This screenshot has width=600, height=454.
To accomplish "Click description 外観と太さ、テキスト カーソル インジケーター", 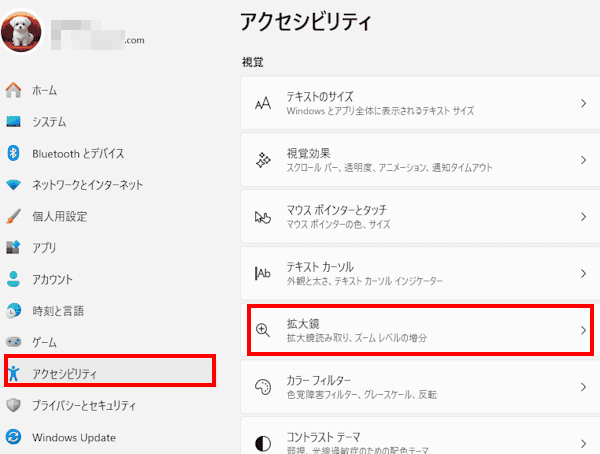I will (x=365, y=281).
